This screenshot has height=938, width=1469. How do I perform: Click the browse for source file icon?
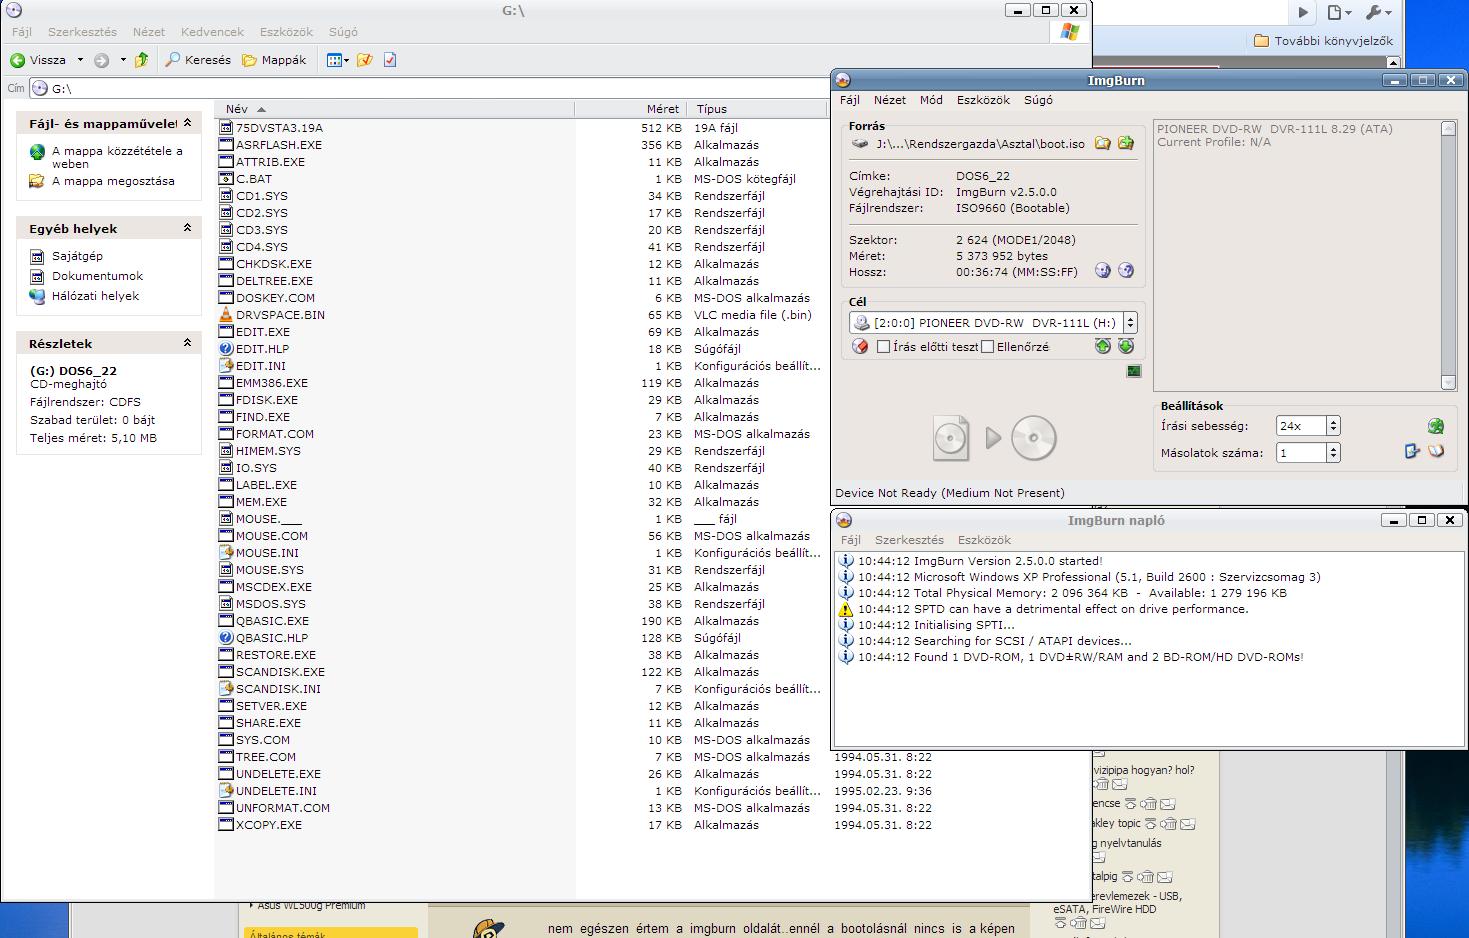1102,143
